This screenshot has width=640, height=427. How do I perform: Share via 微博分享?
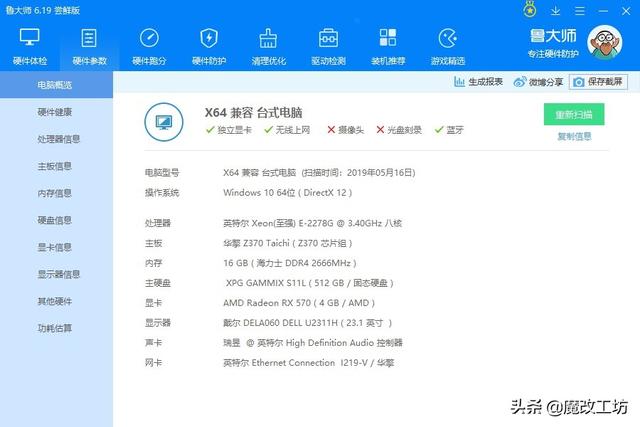click(x=538, y=82)
